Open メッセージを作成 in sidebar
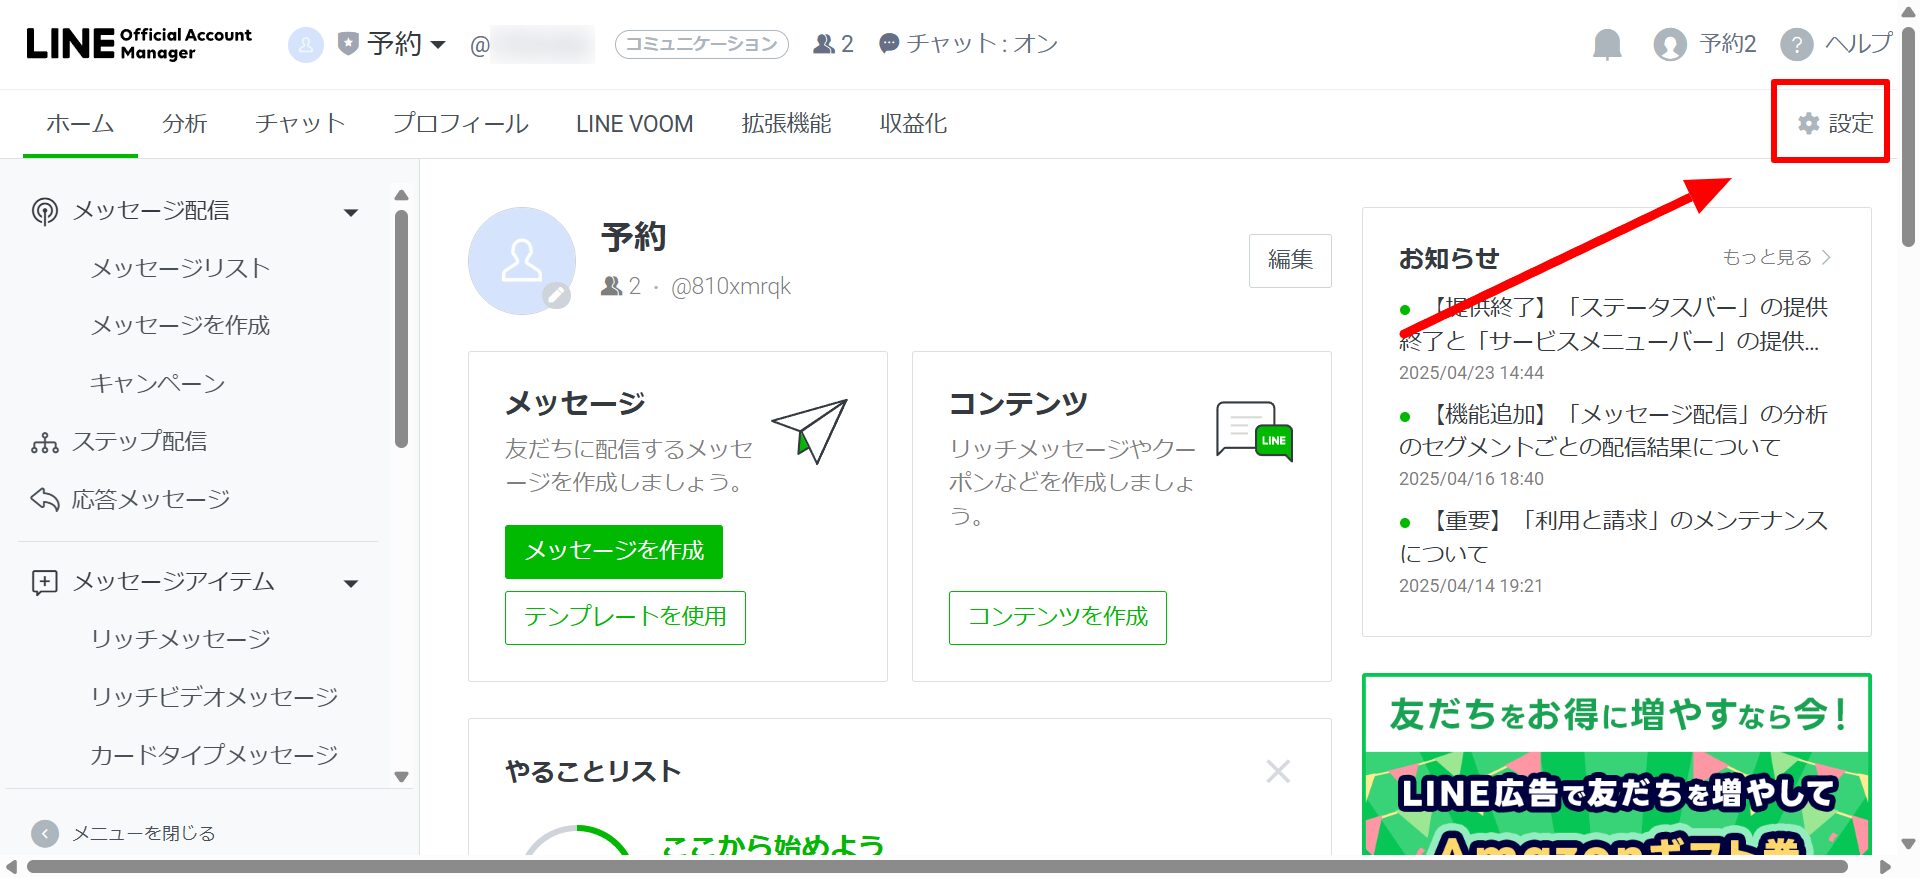1920x878 pixels. pyautogui.click(x=180, y=326)
